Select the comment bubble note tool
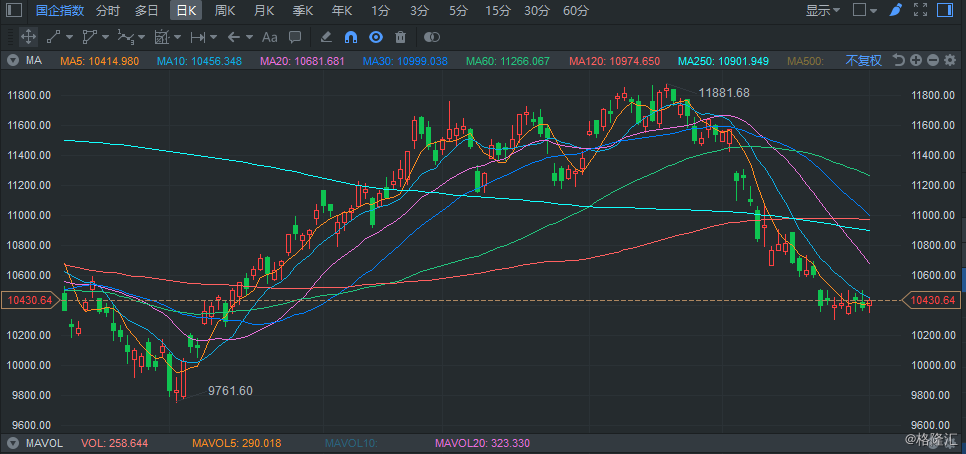The image size is (966, 454). click(x=295, y=37)
